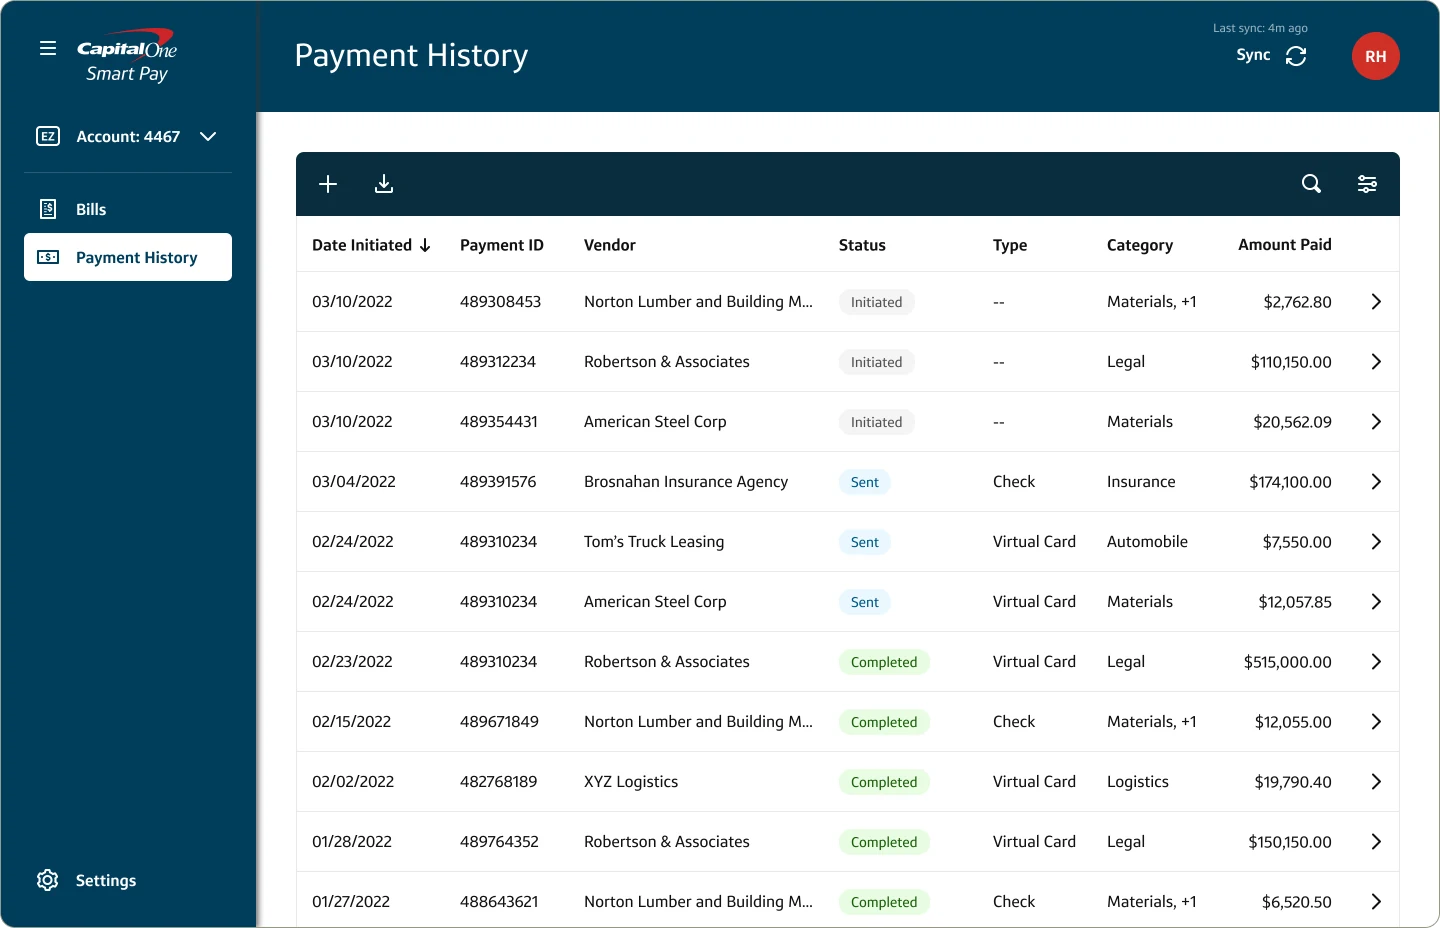This screenshot has height=928, width=1440.
Task: Click the Type column header
Action: click(1010, 245)
